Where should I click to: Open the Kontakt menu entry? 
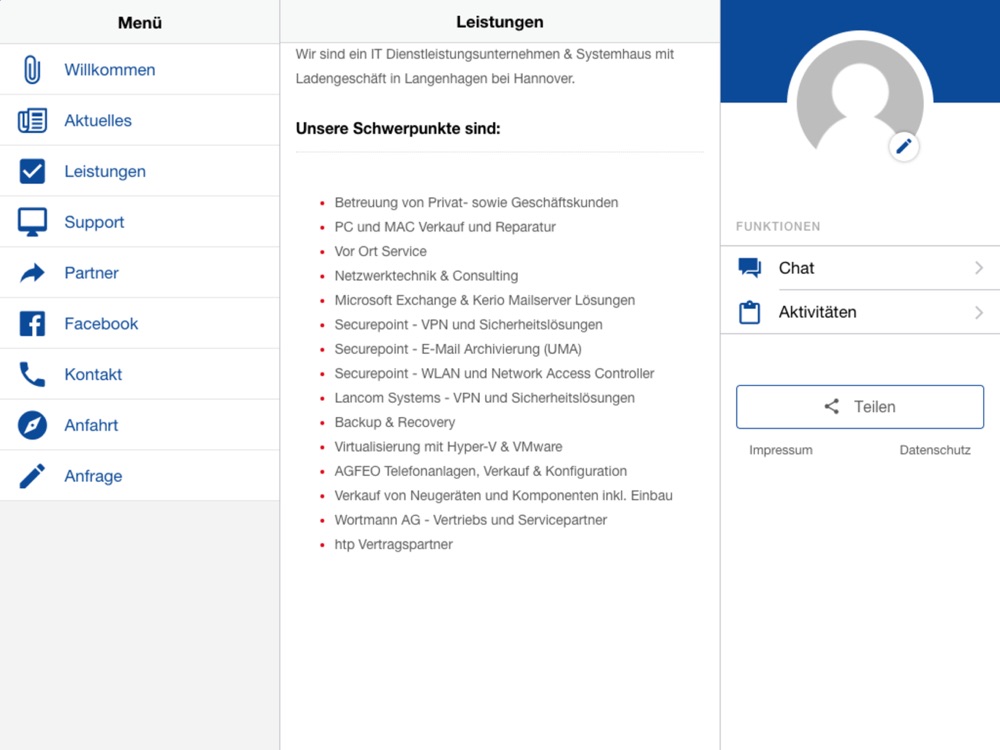pyautogui.click(x=140, y=374)
